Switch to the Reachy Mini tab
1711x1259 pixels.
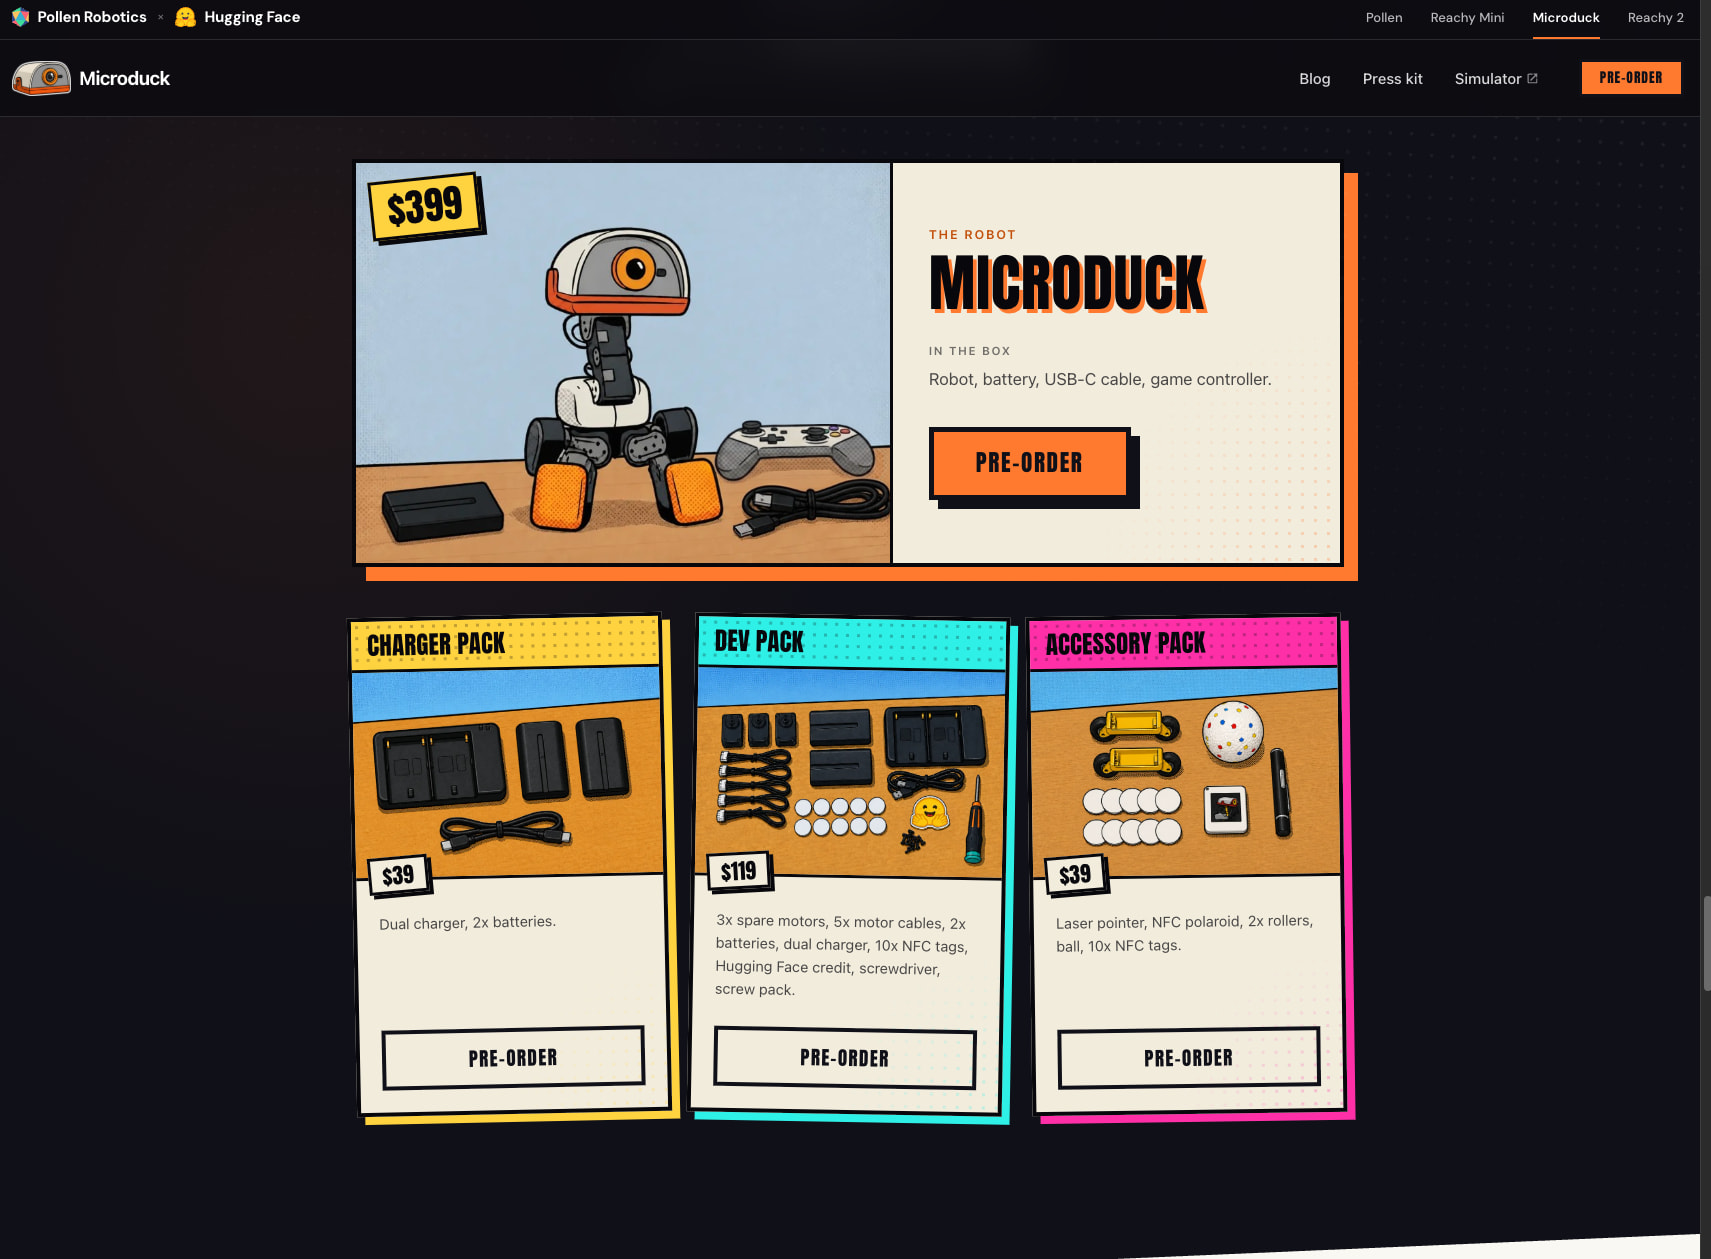[x=1467, y=18]
